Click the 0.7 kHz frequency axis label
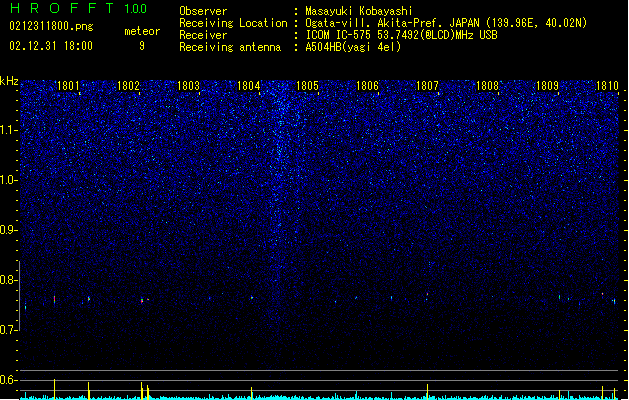Screen dimensions: 629x400 9,330
